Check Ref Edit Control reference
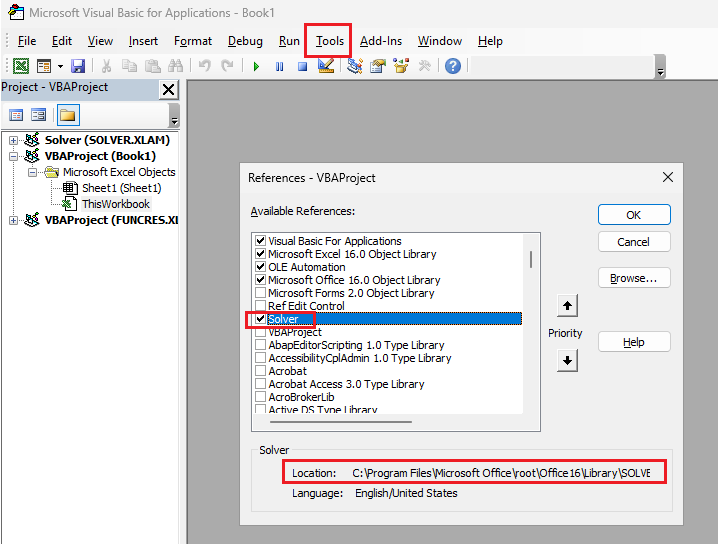 [x=261, y=305]
